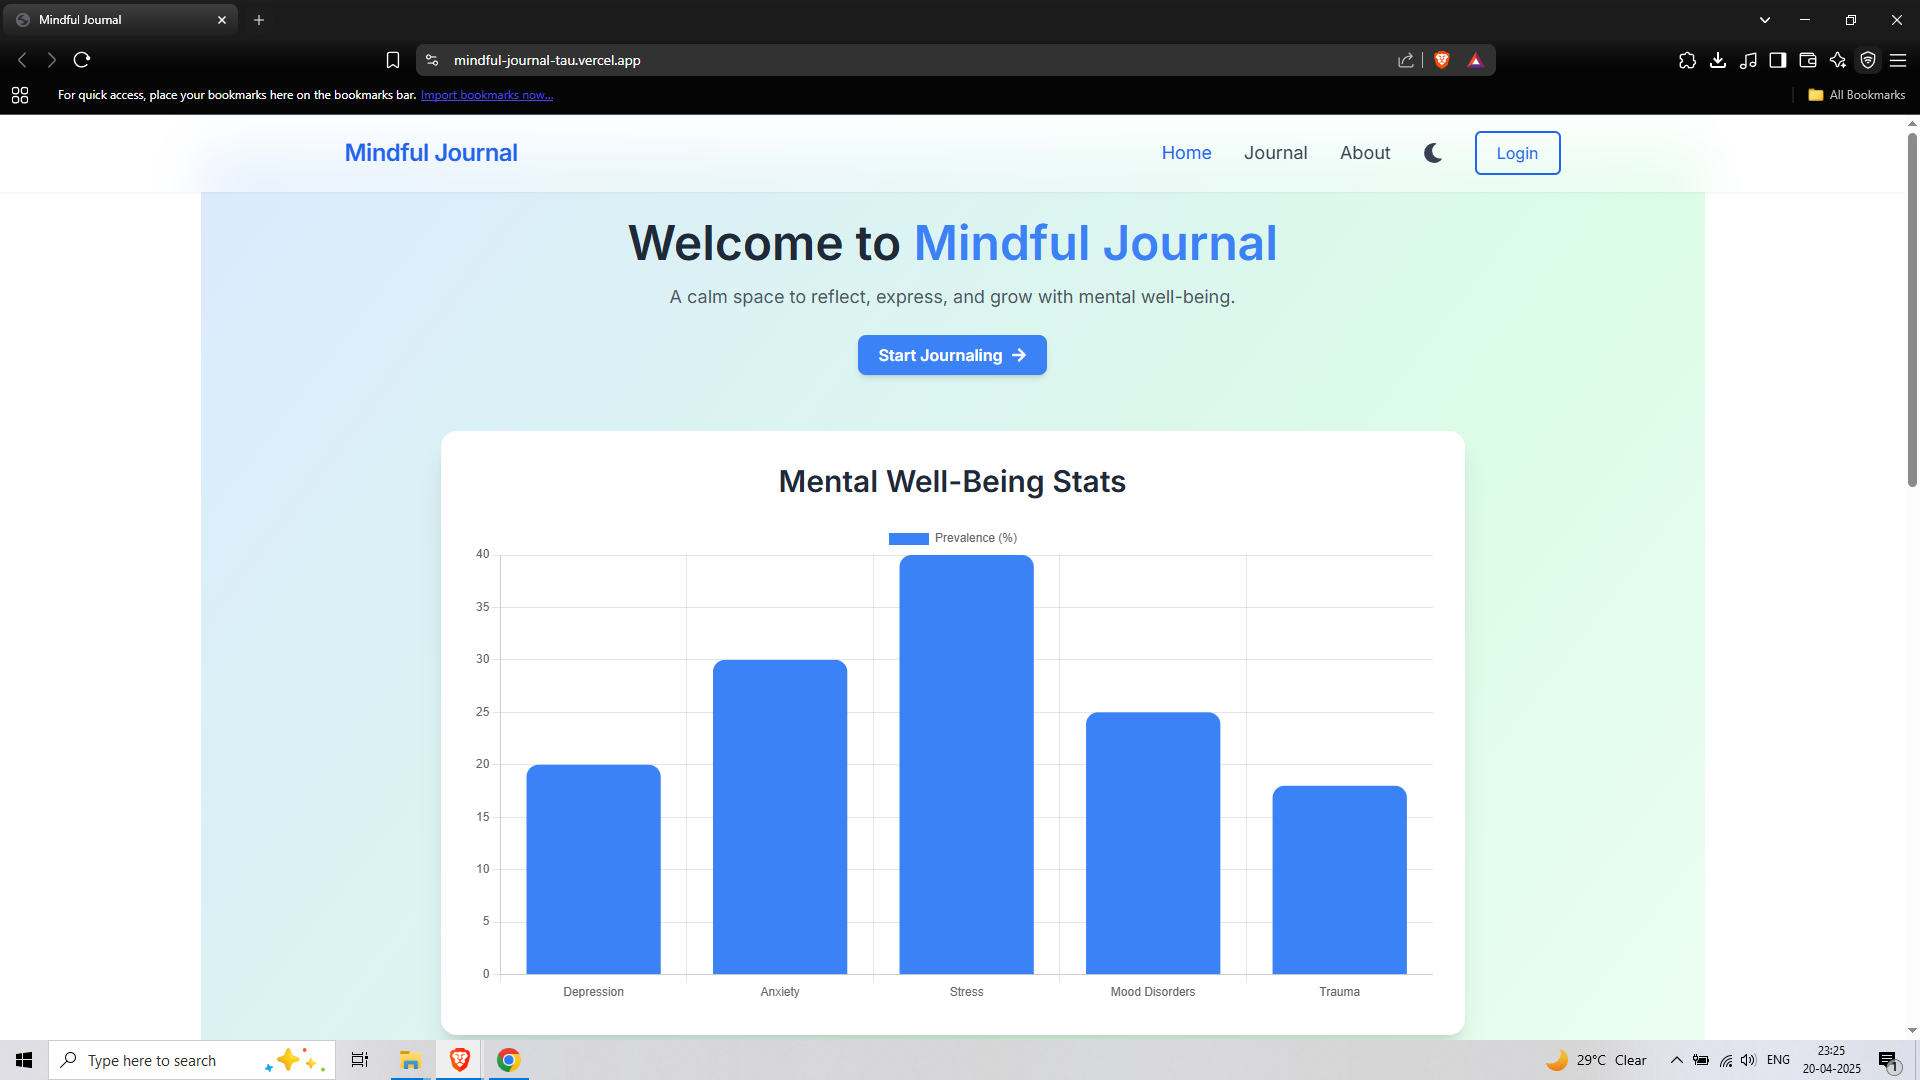1920x1080 pixels.
Task: Open Brave Rewards triangle icon
Action: [x=1475, y=60]
